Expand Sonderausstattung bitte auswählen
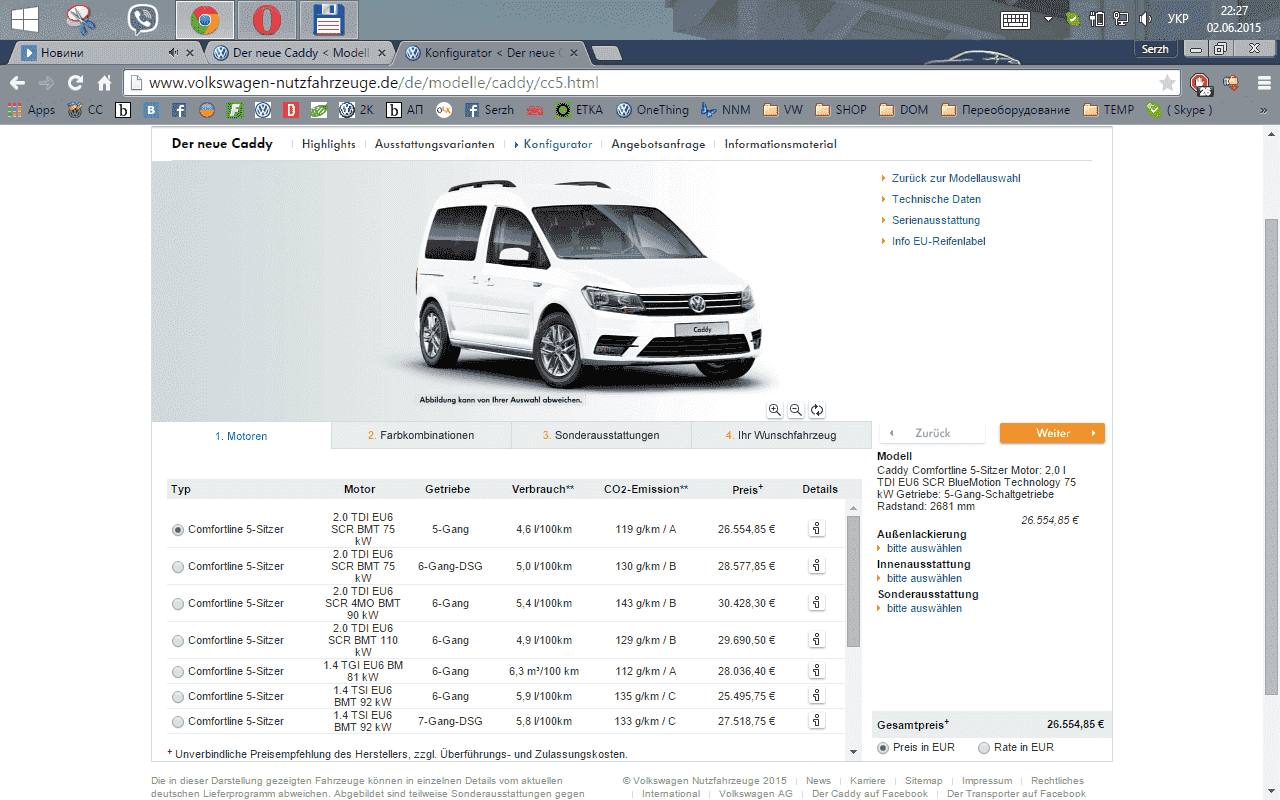 point(924,608)
